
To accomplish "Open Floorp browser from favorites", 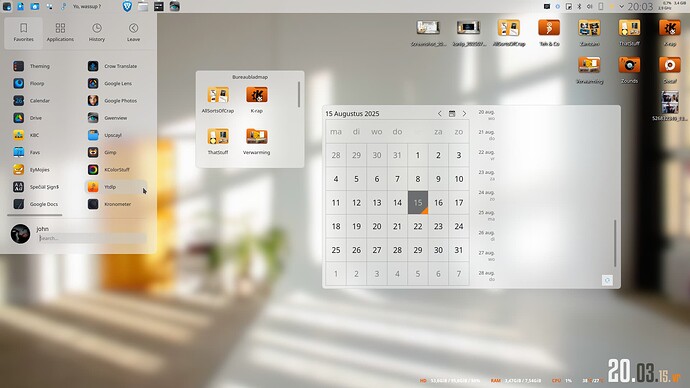I will (40, 83).
